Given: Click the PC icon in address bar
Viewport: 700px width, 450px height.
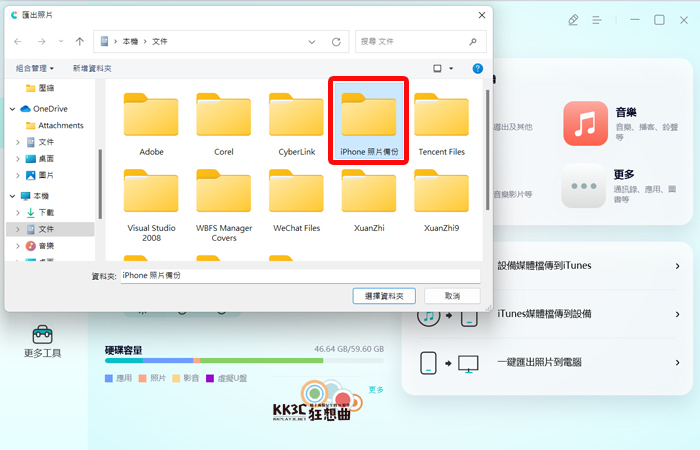Looking at the screenshot, I should point(104,42).
